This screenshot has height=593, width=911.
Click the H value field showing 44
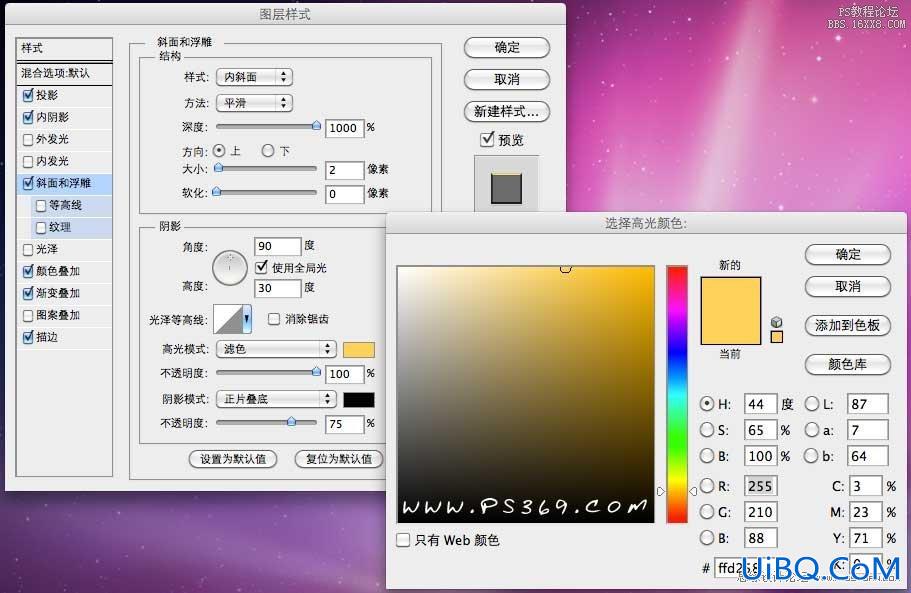(759, 404)
